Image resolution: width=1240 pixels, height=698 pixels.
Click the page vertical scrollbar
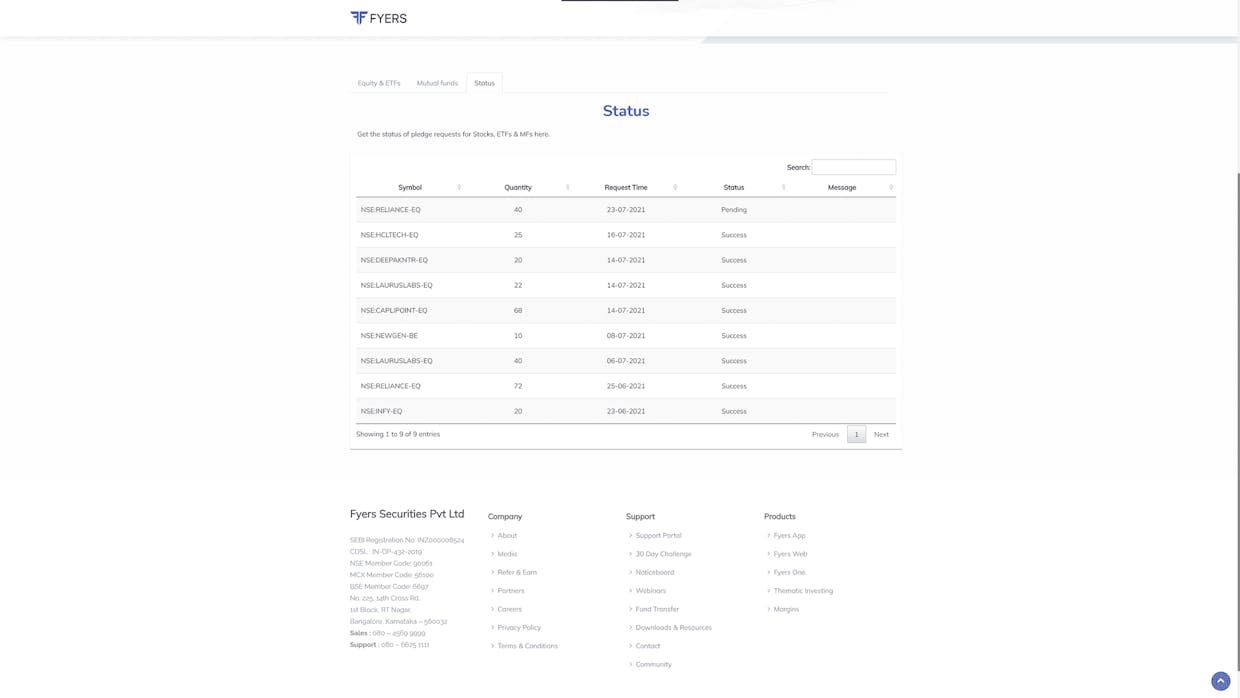coord(1238,420)
